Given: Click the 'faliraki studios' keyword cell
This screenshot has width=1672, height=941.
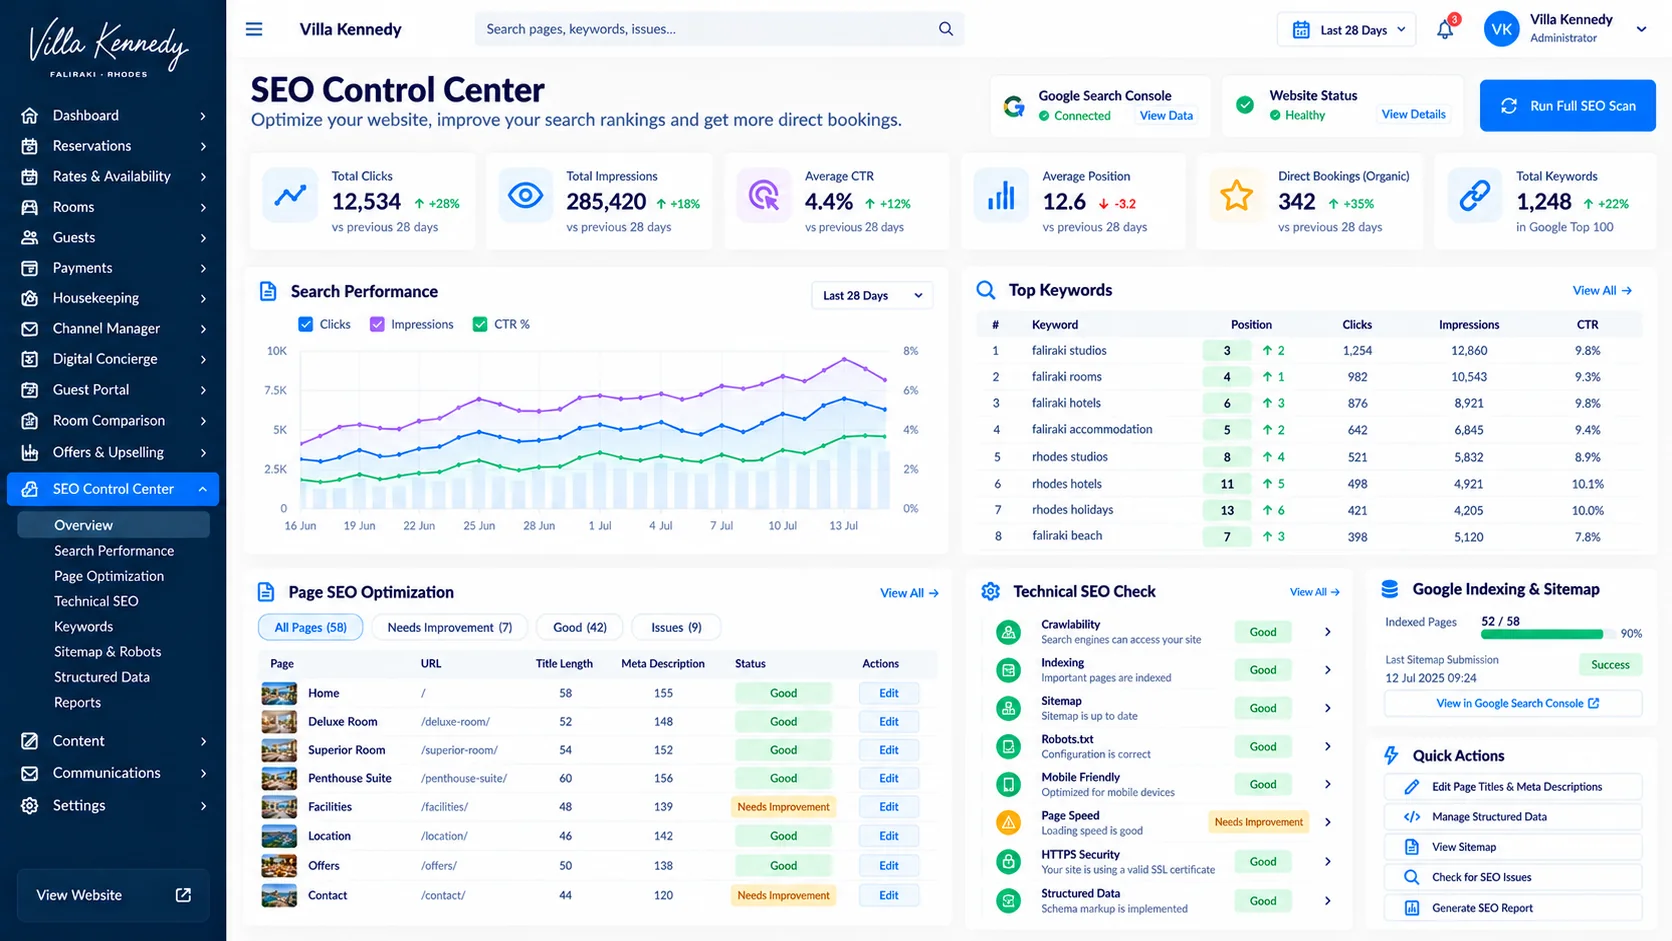Looking at the screenshot, I should pyautogui.click(x=1069, y=351).
